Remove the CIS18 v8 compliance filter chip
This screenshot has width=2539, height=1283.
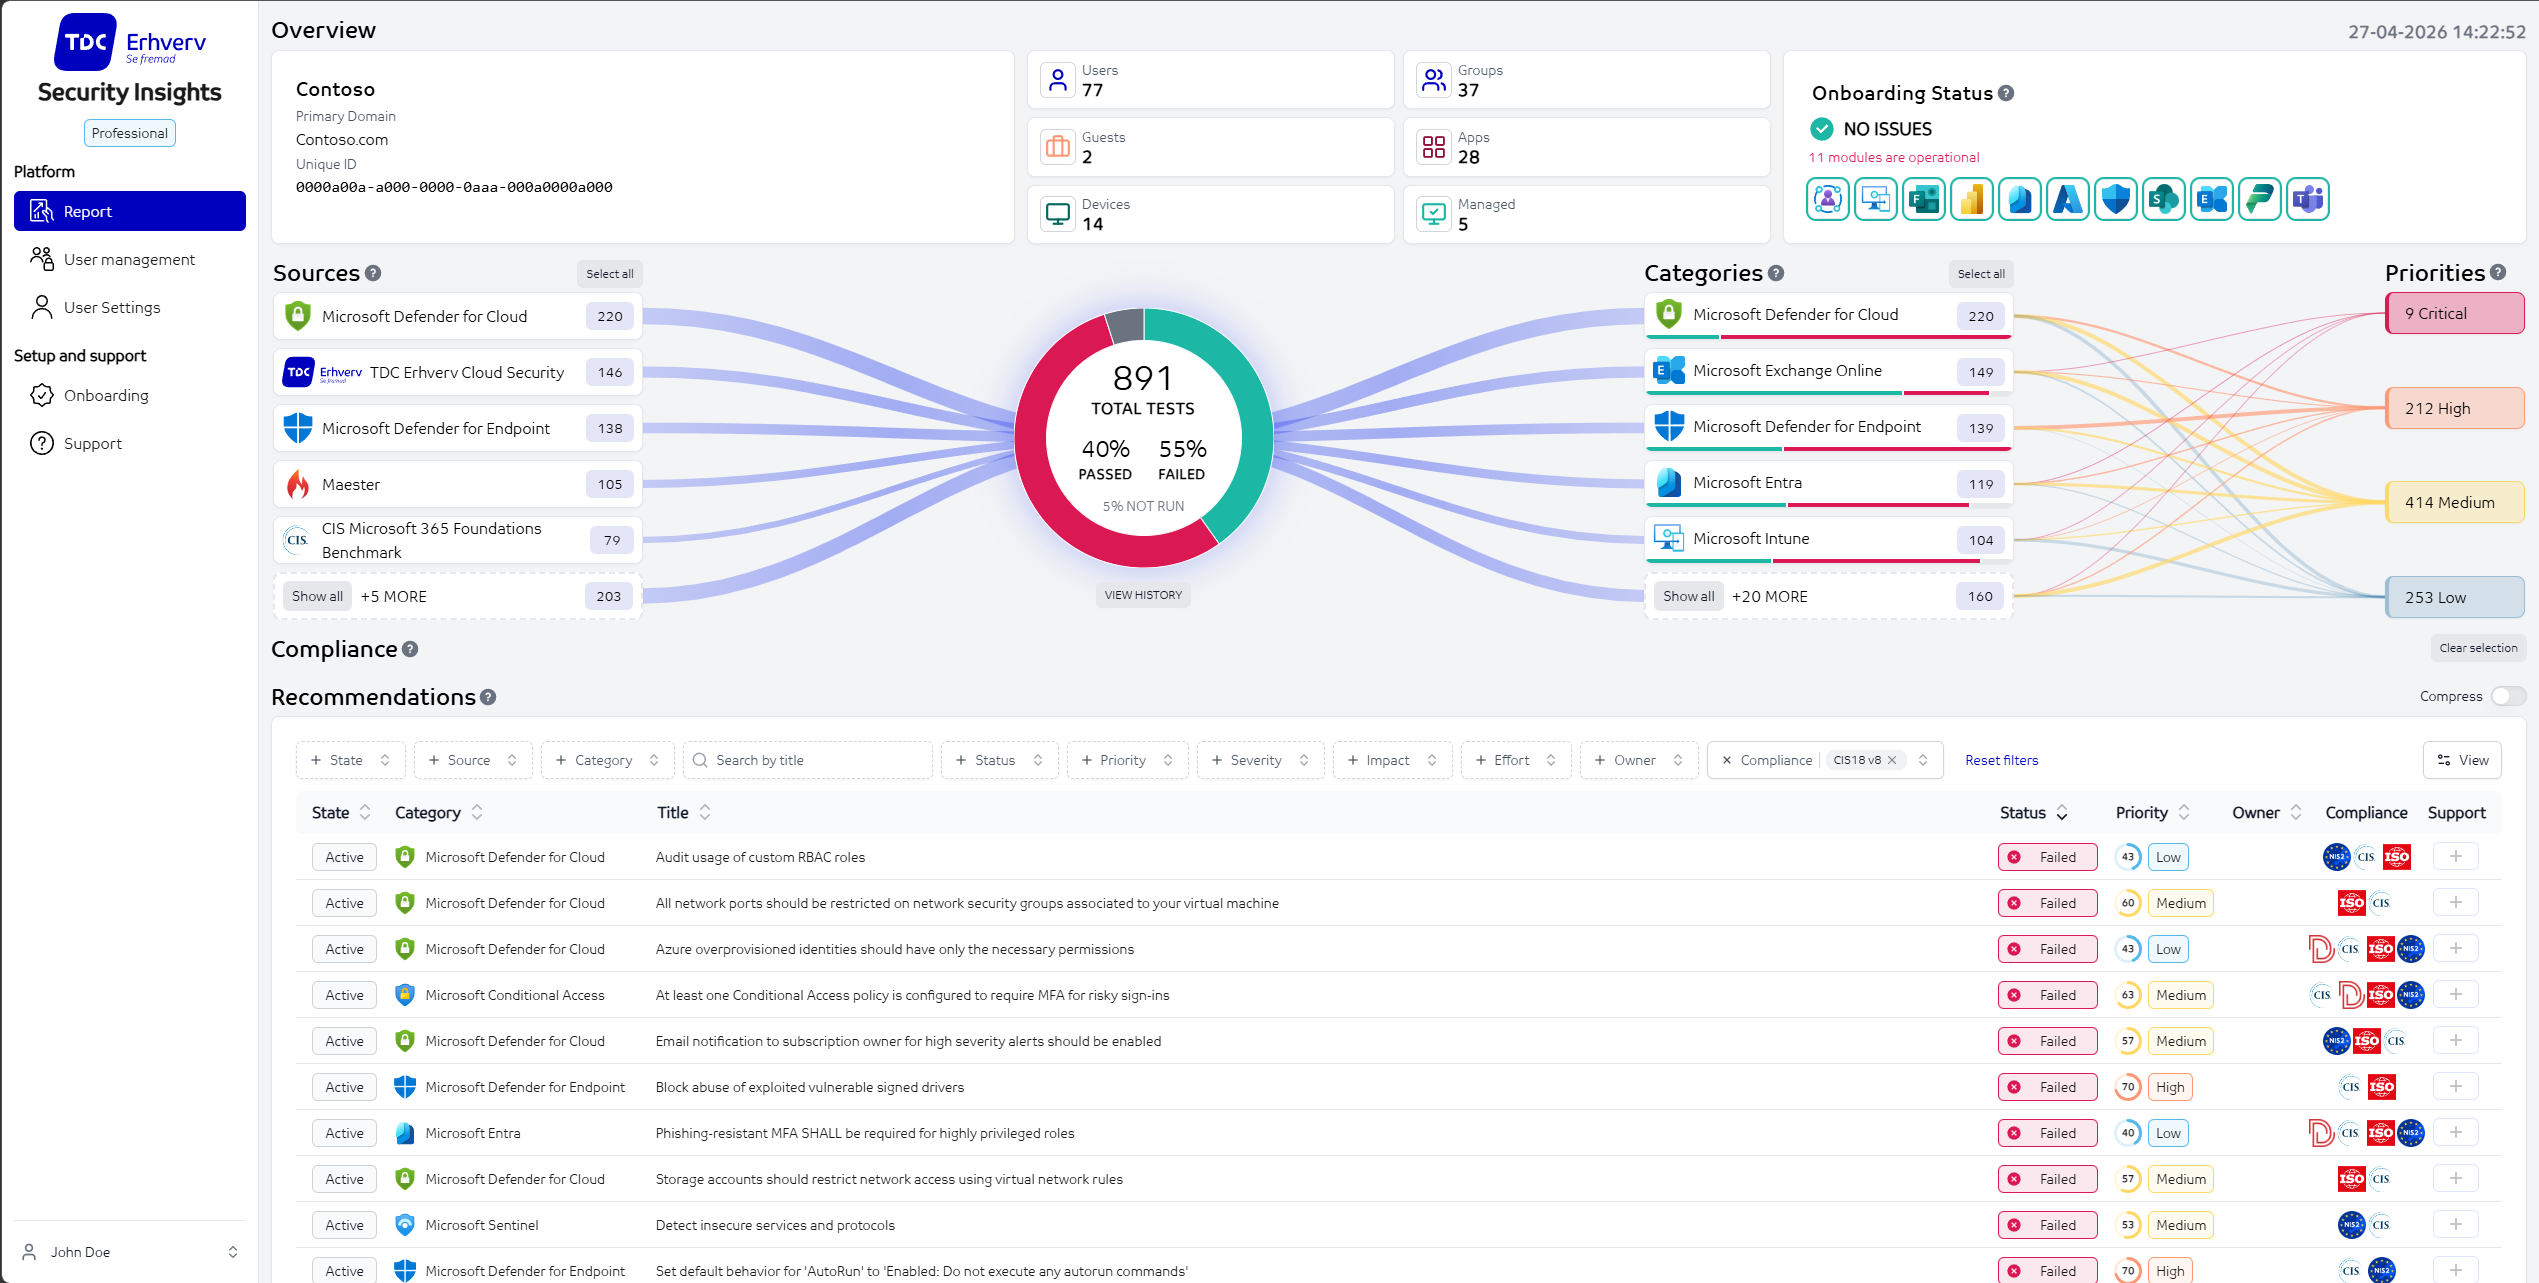pyautogui.click(x=1893, y=760)
